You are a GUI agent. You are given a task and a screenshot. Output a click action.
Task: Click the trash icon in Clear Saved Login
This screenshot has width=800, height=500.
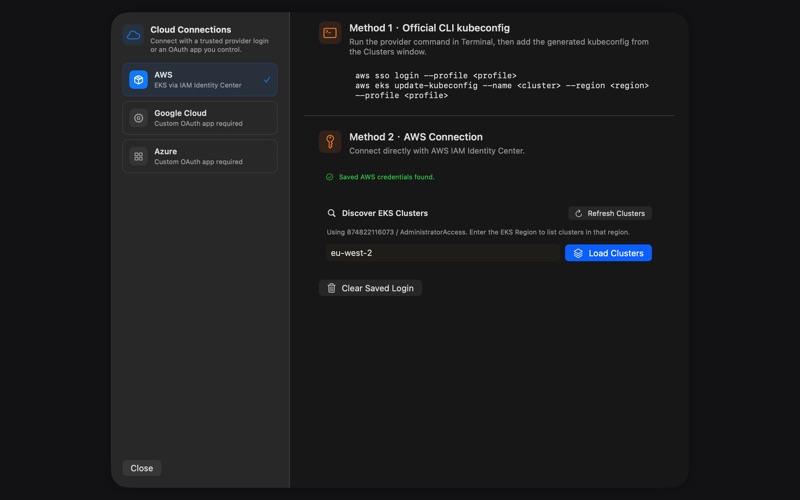click(x=331, y=288)
